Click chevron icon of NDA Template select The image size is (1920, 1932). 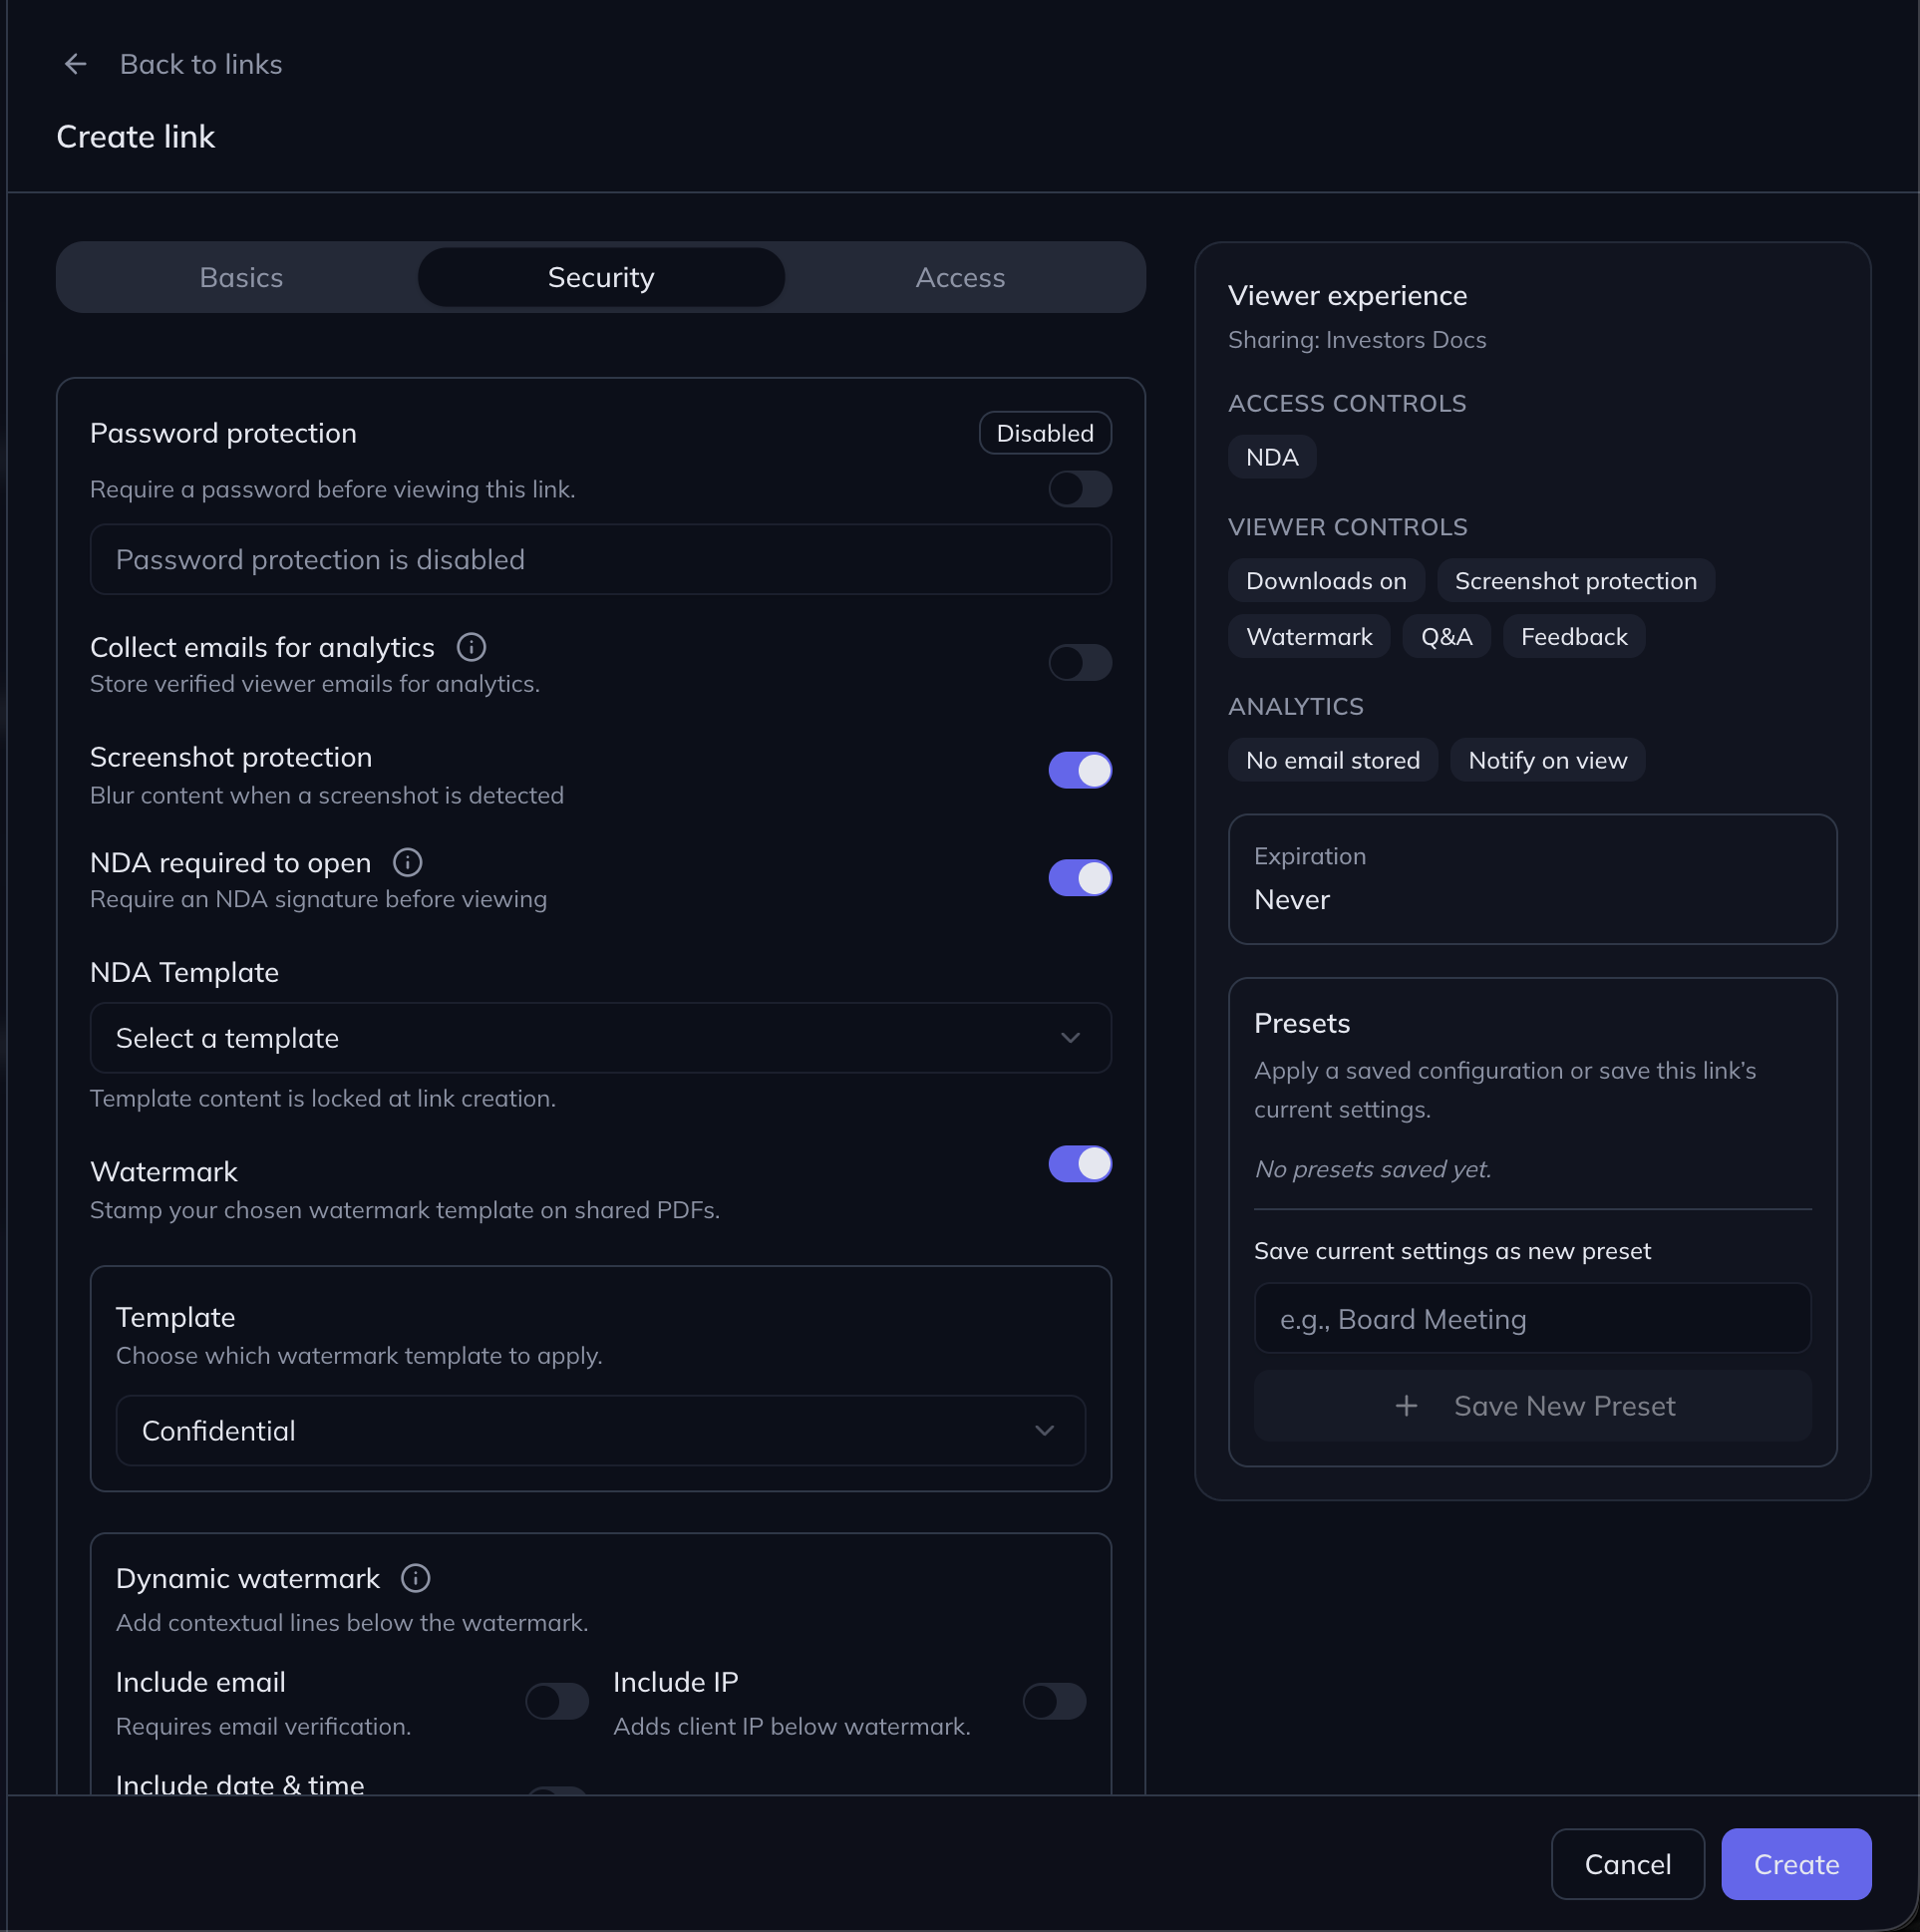click(x=1070, y=1038)
